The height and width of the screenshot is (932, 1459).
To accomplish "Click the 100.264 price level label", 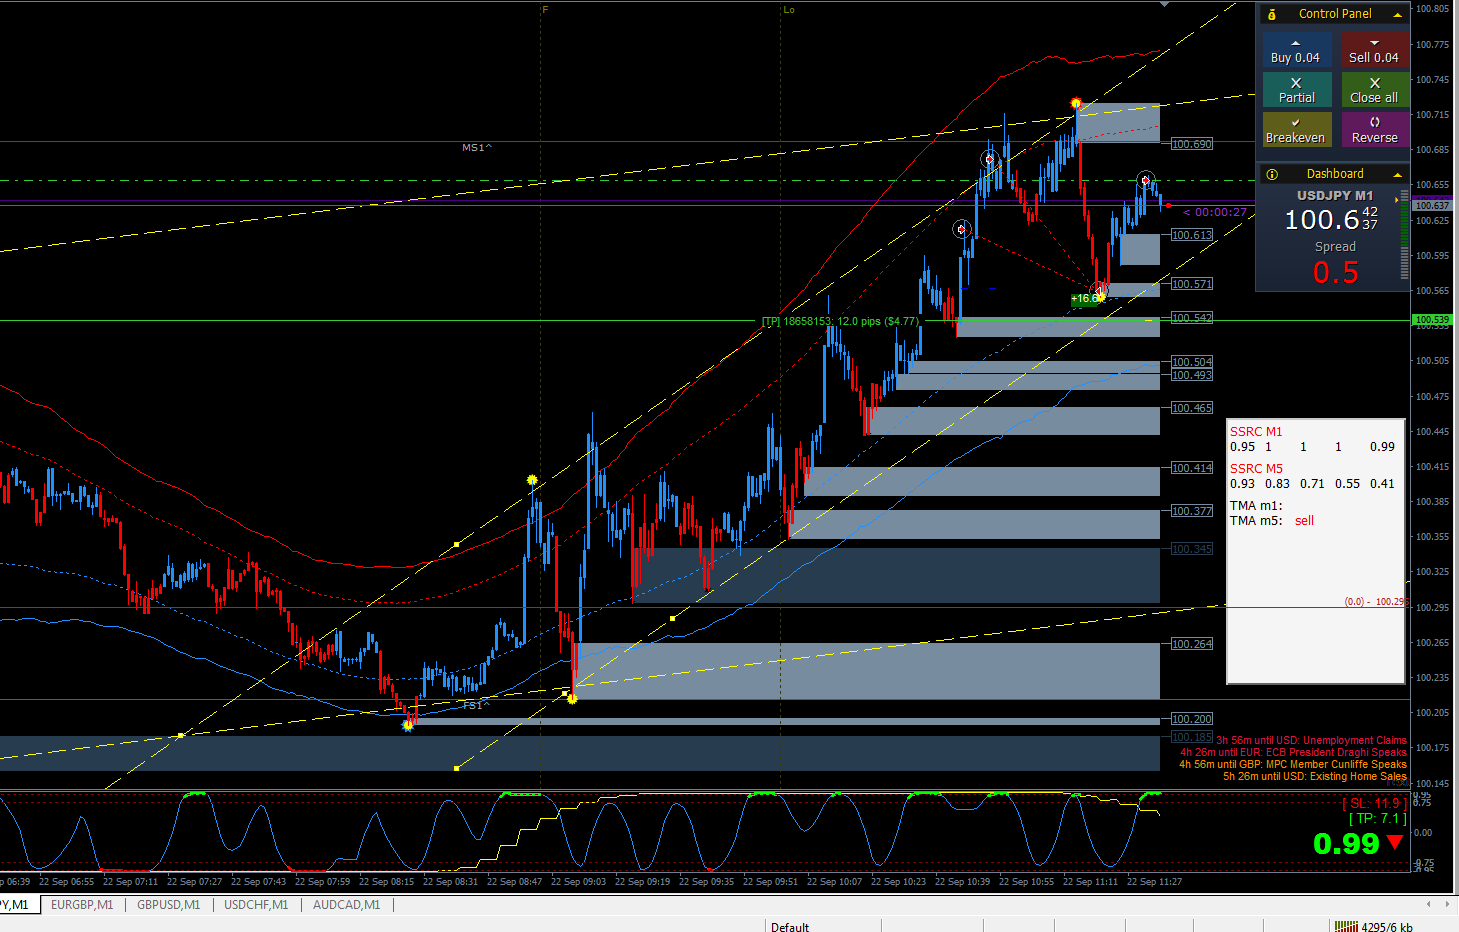I will click(1192, 644).
